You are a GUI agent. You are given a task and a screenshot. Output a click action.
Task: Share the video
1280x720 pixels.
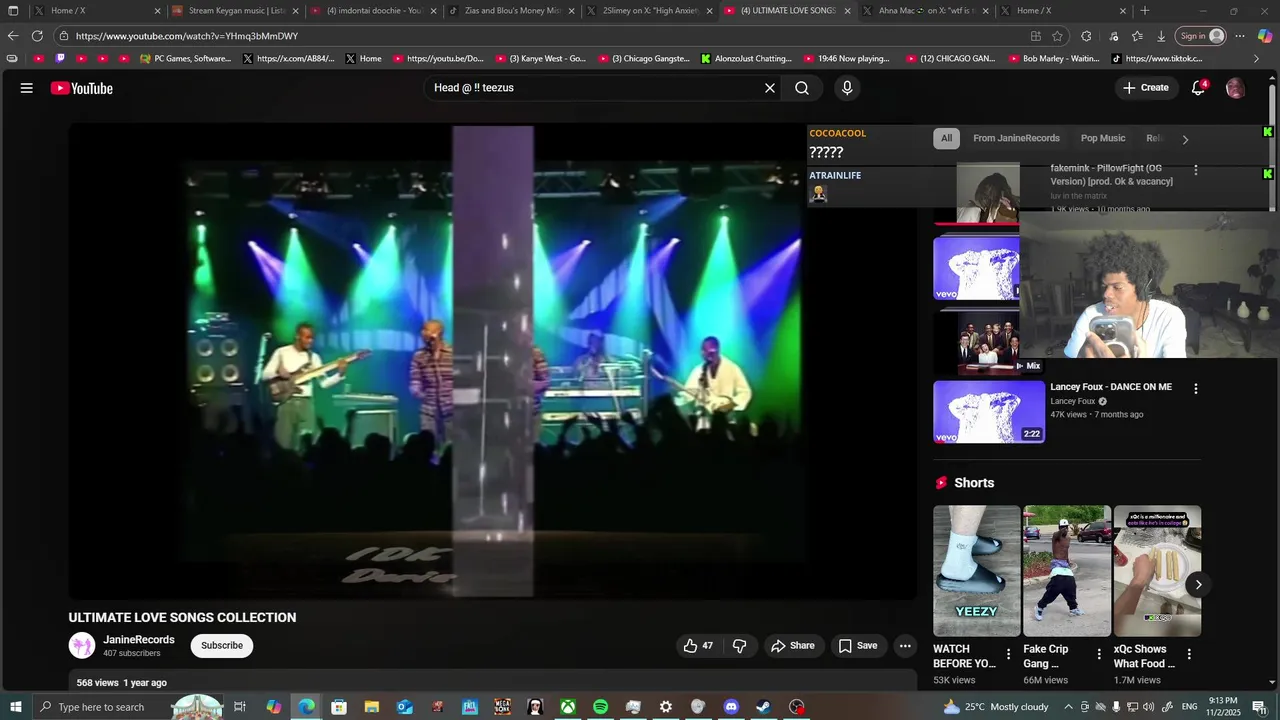pos(793,646)
